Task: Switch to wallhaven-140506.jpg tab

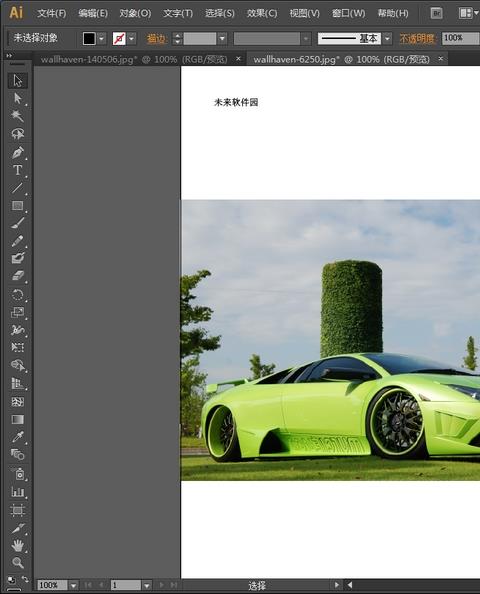Action: pos(134,59)
